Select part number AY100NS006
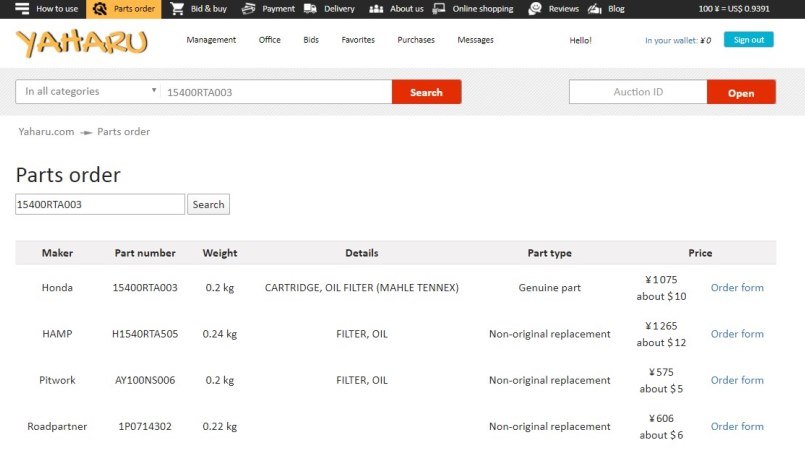Screen dimensions: 805x461 [x=145, y=380]
